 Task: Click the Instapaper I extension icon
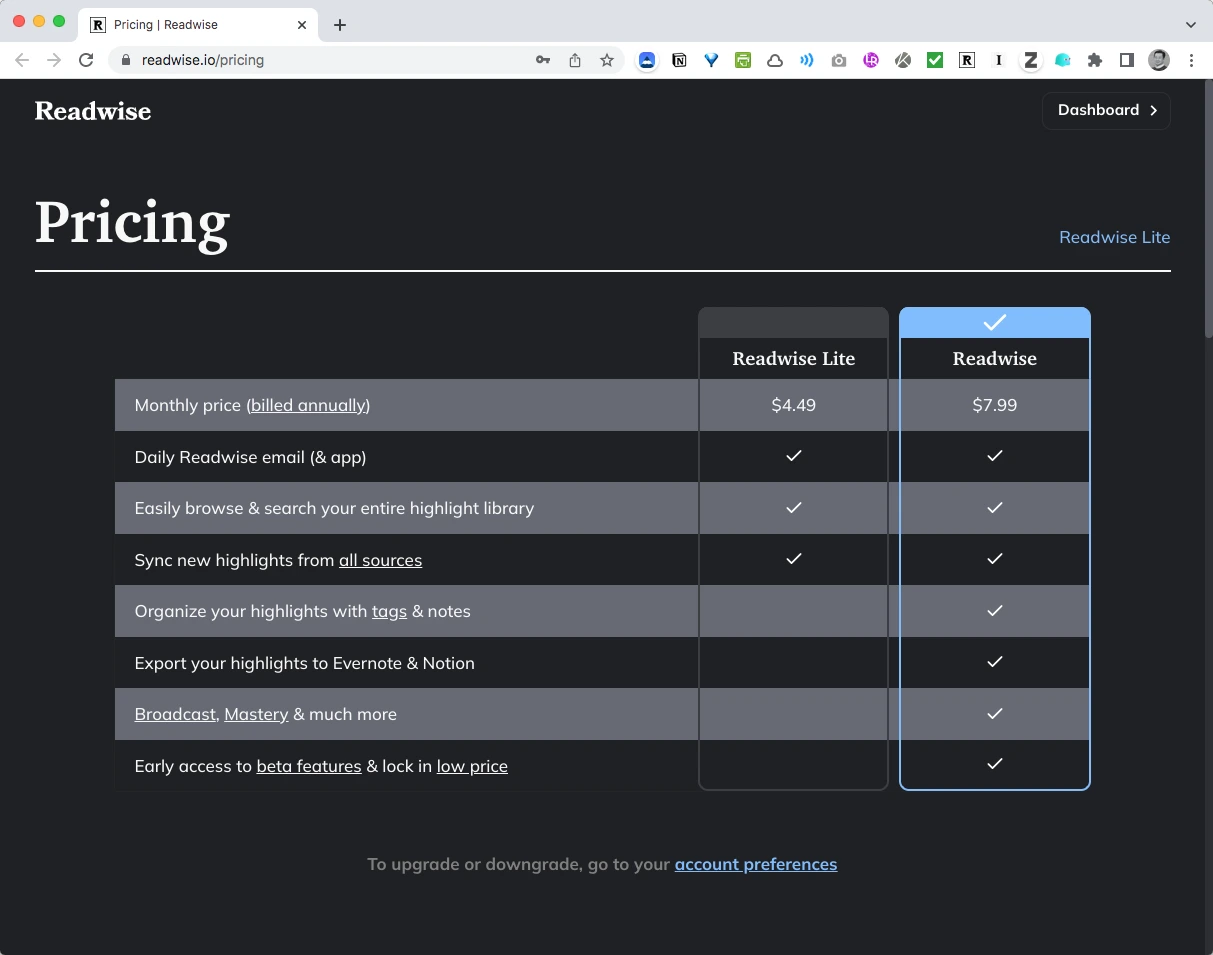click(998, 60)
